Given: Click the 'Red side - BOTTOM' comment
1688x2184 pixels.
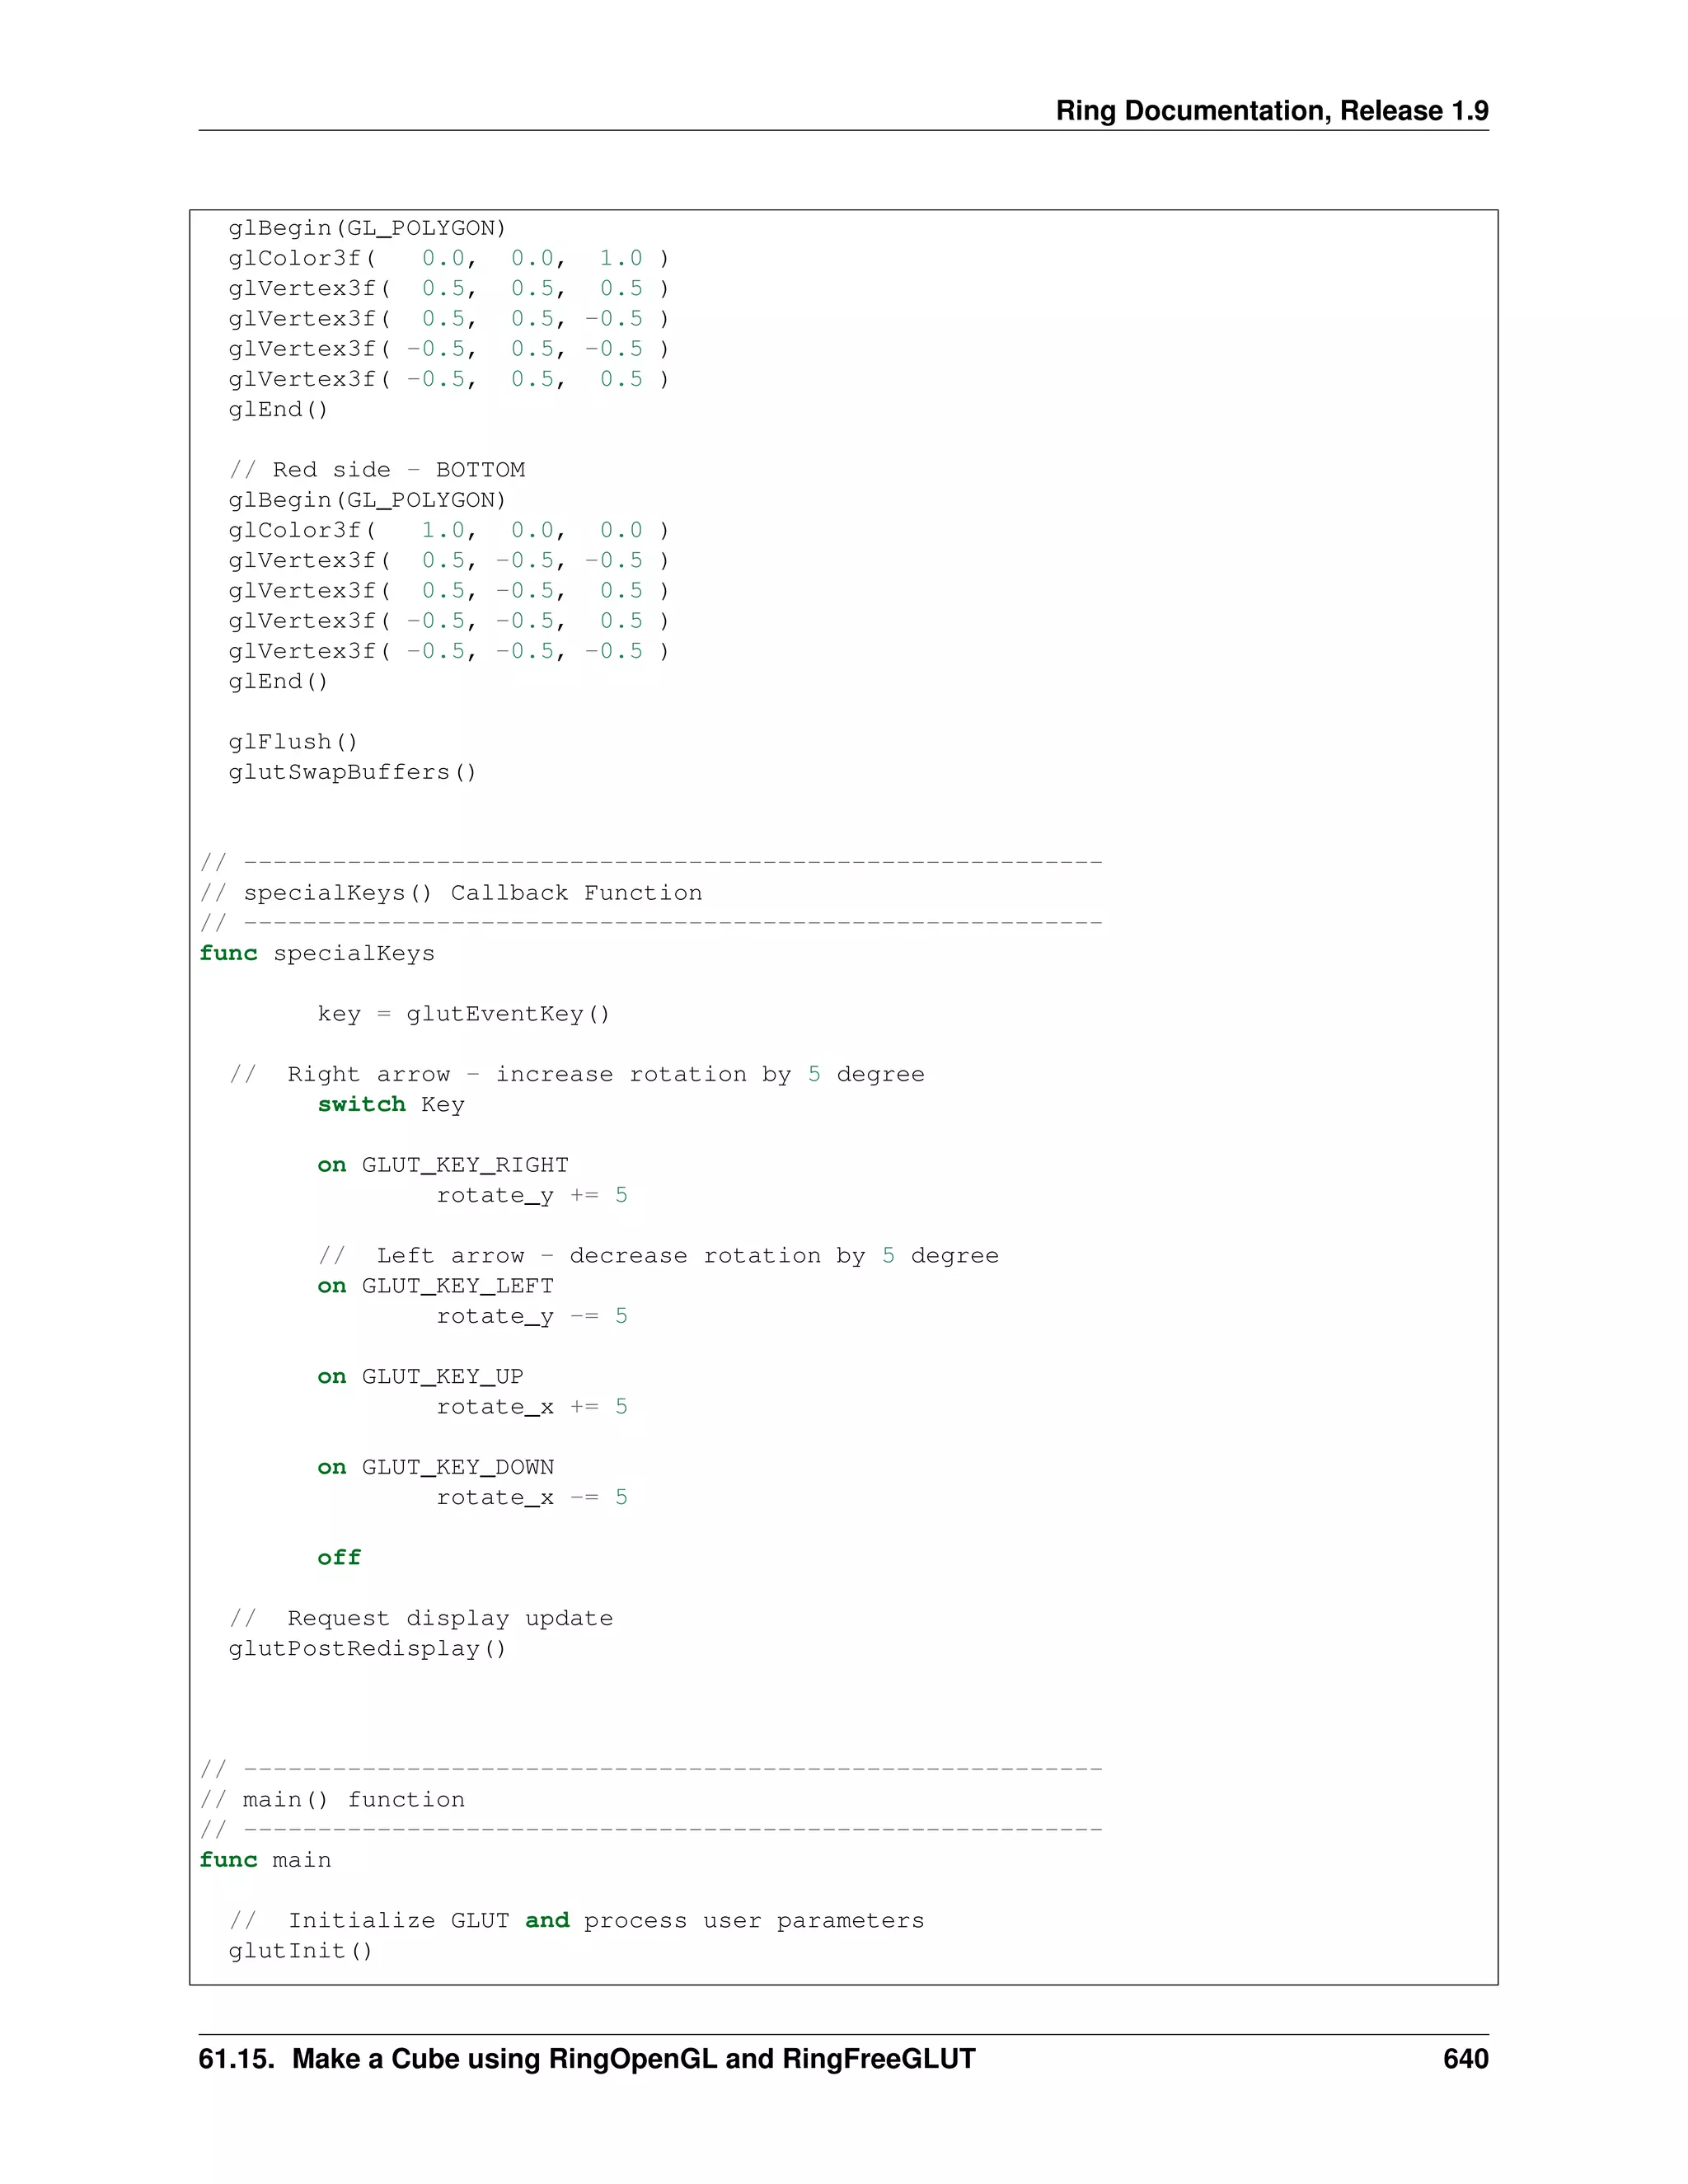Looking at the screenshot, I should pos(377,470).
